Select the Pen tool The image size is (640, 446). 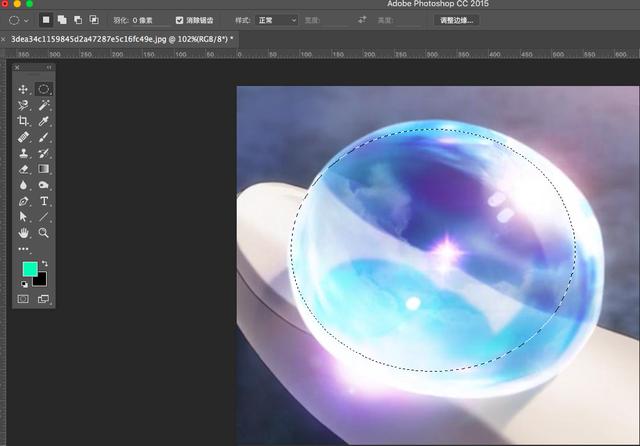click(23, 201)
